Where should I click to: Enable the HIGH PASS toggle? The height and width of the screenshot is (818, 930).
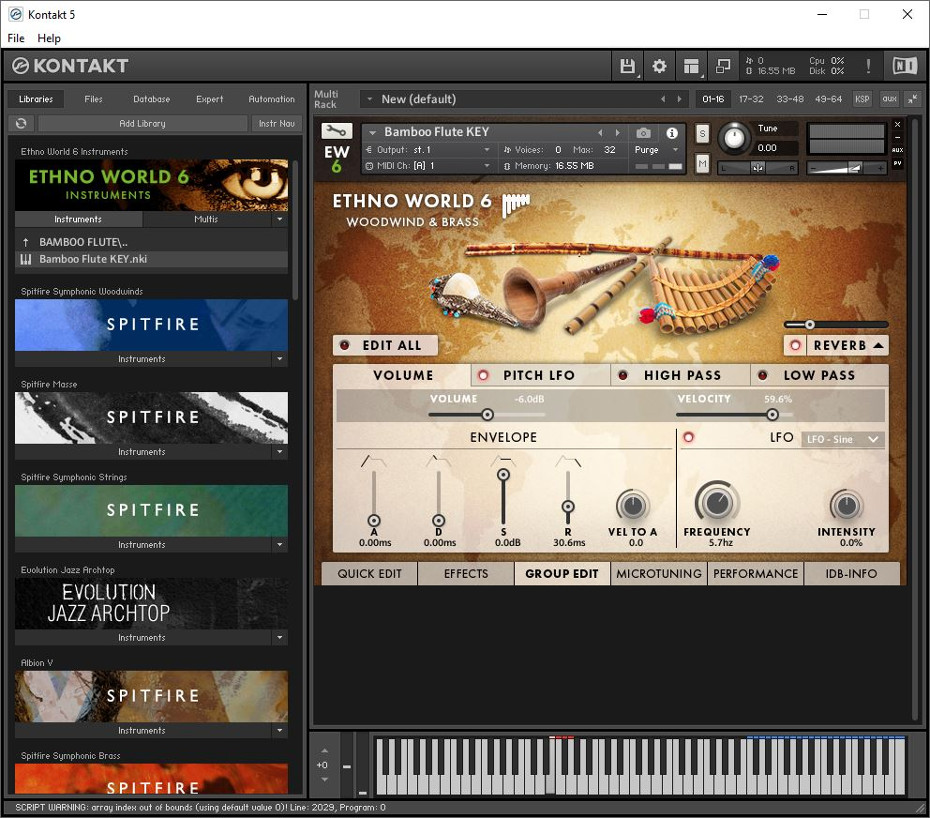click(x=623, y=375)
